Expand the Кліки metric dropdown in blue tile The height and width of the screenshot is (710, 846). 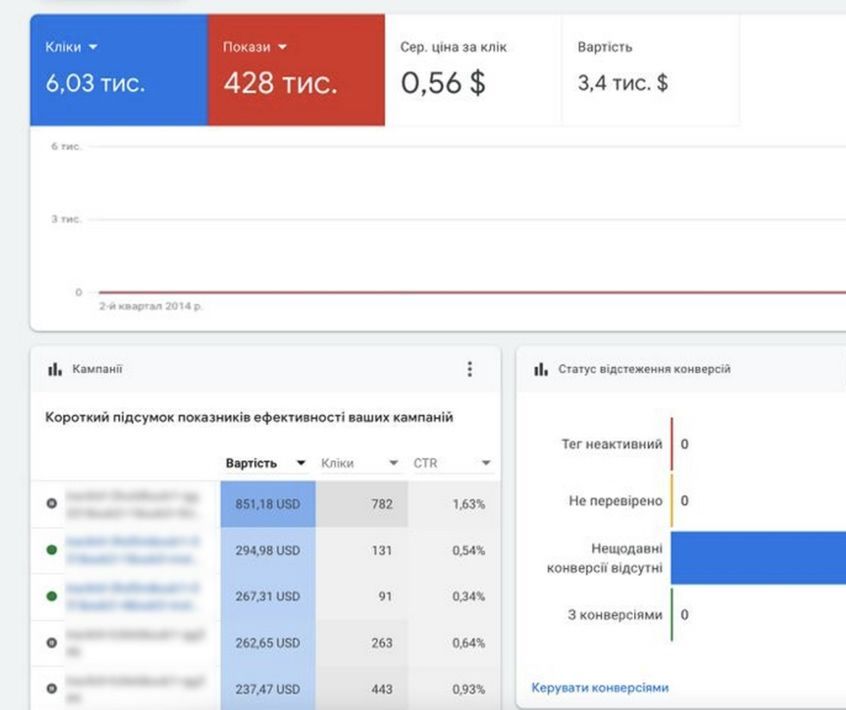pos(93,47)
